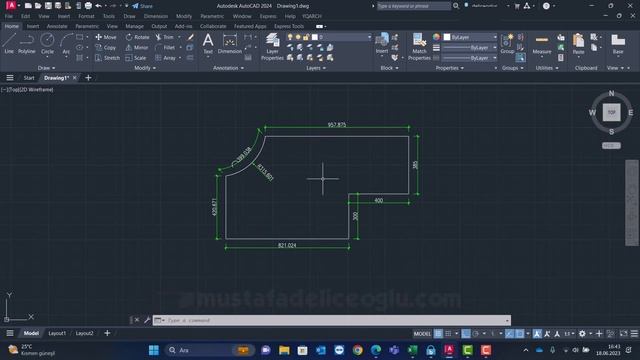Viewport: 640px width, 360px height.
Task: Toggle layer on/off lightbulb icon
Action: (290, 37)
